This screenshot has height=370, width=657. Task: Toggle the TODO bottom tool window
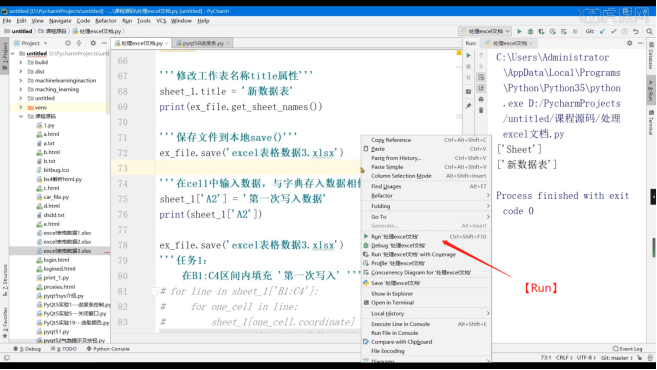(64, 349)
